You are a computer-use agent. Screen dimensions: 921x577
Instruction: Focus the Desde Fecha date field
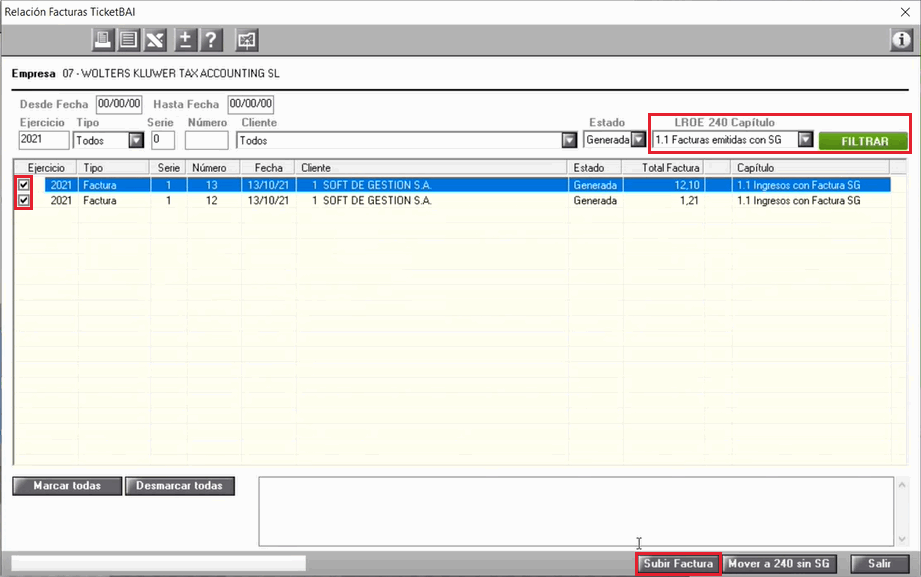pos(119,104)
